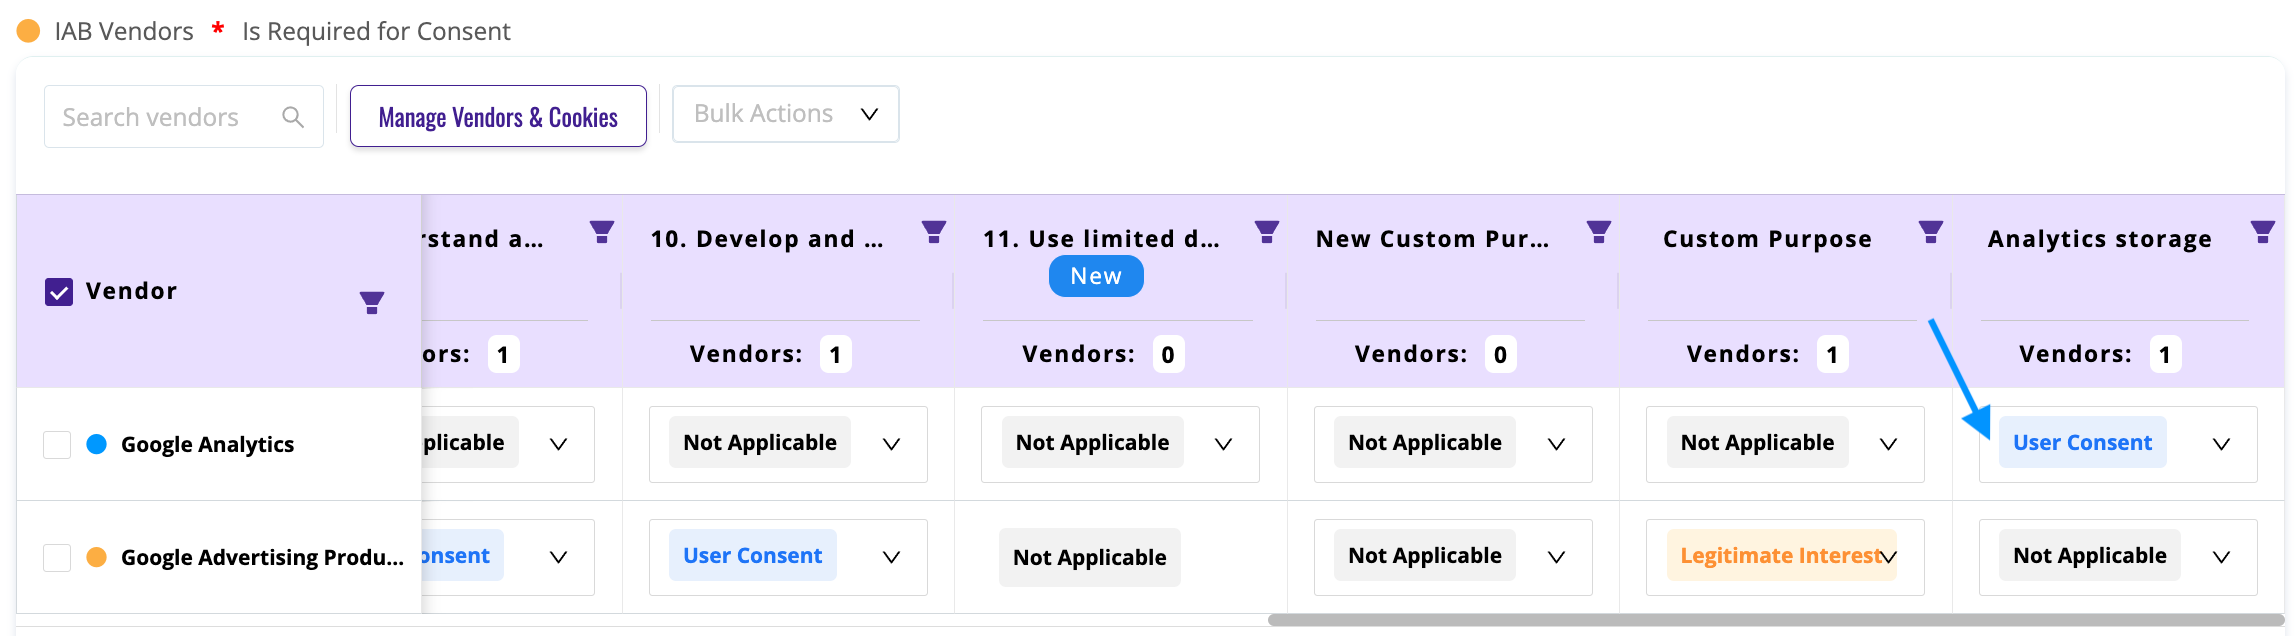Click the orange dot beside Google Advertising Products
This screenshot has height=636, width=2295.
coord(97,557)
